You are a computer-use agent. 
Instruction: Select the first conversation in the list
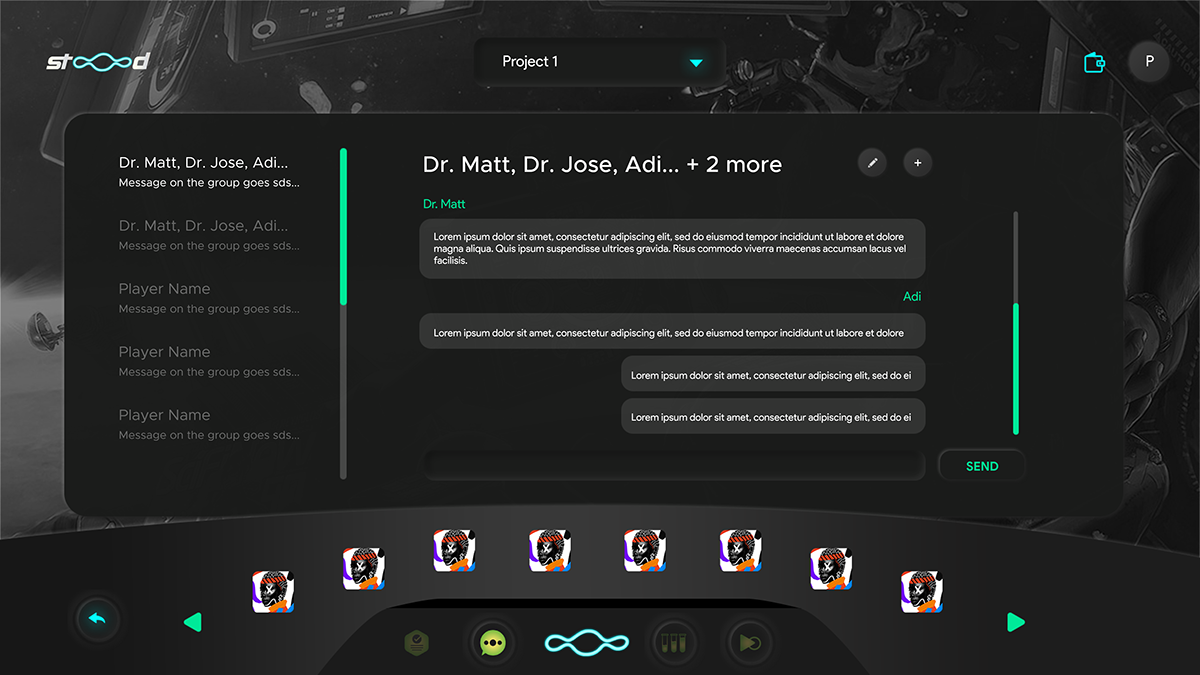point(208,171)
